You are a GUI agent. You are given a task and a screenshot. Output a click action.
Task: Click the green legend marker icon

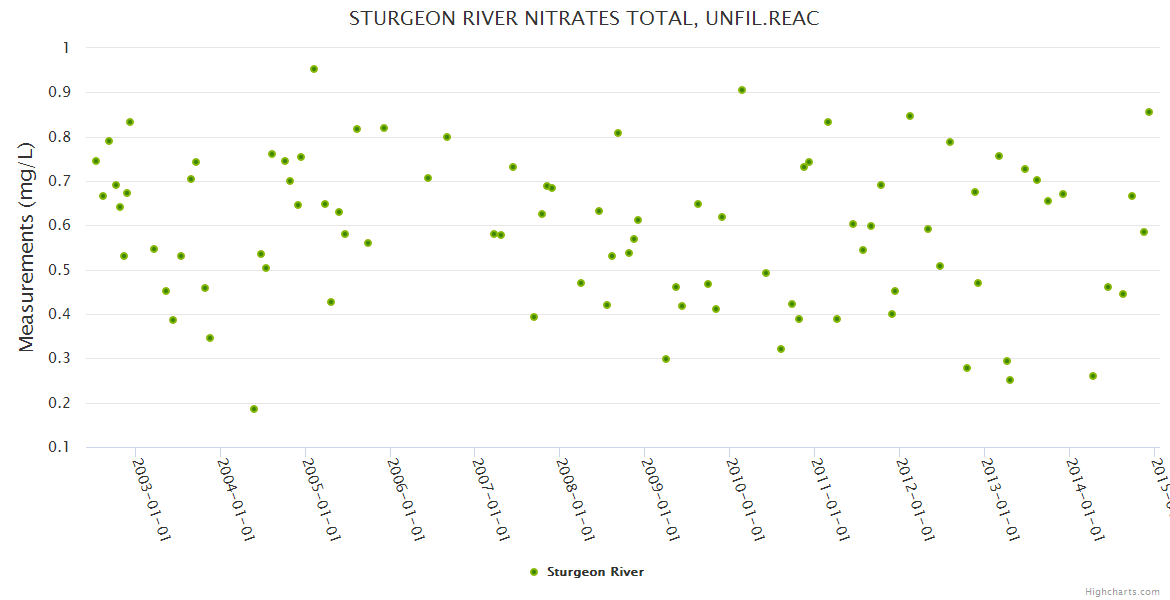(x=533, y=572)
